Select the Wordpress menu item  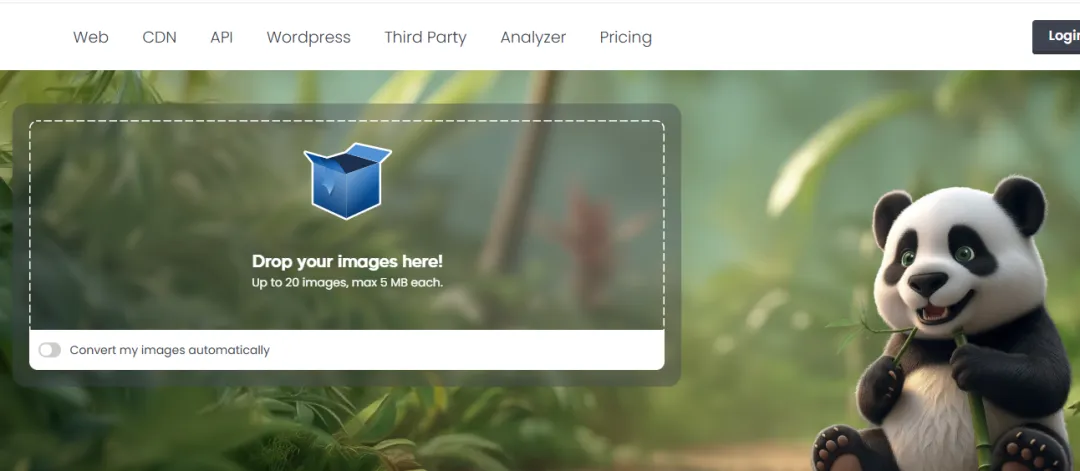(x=309, y=37)
